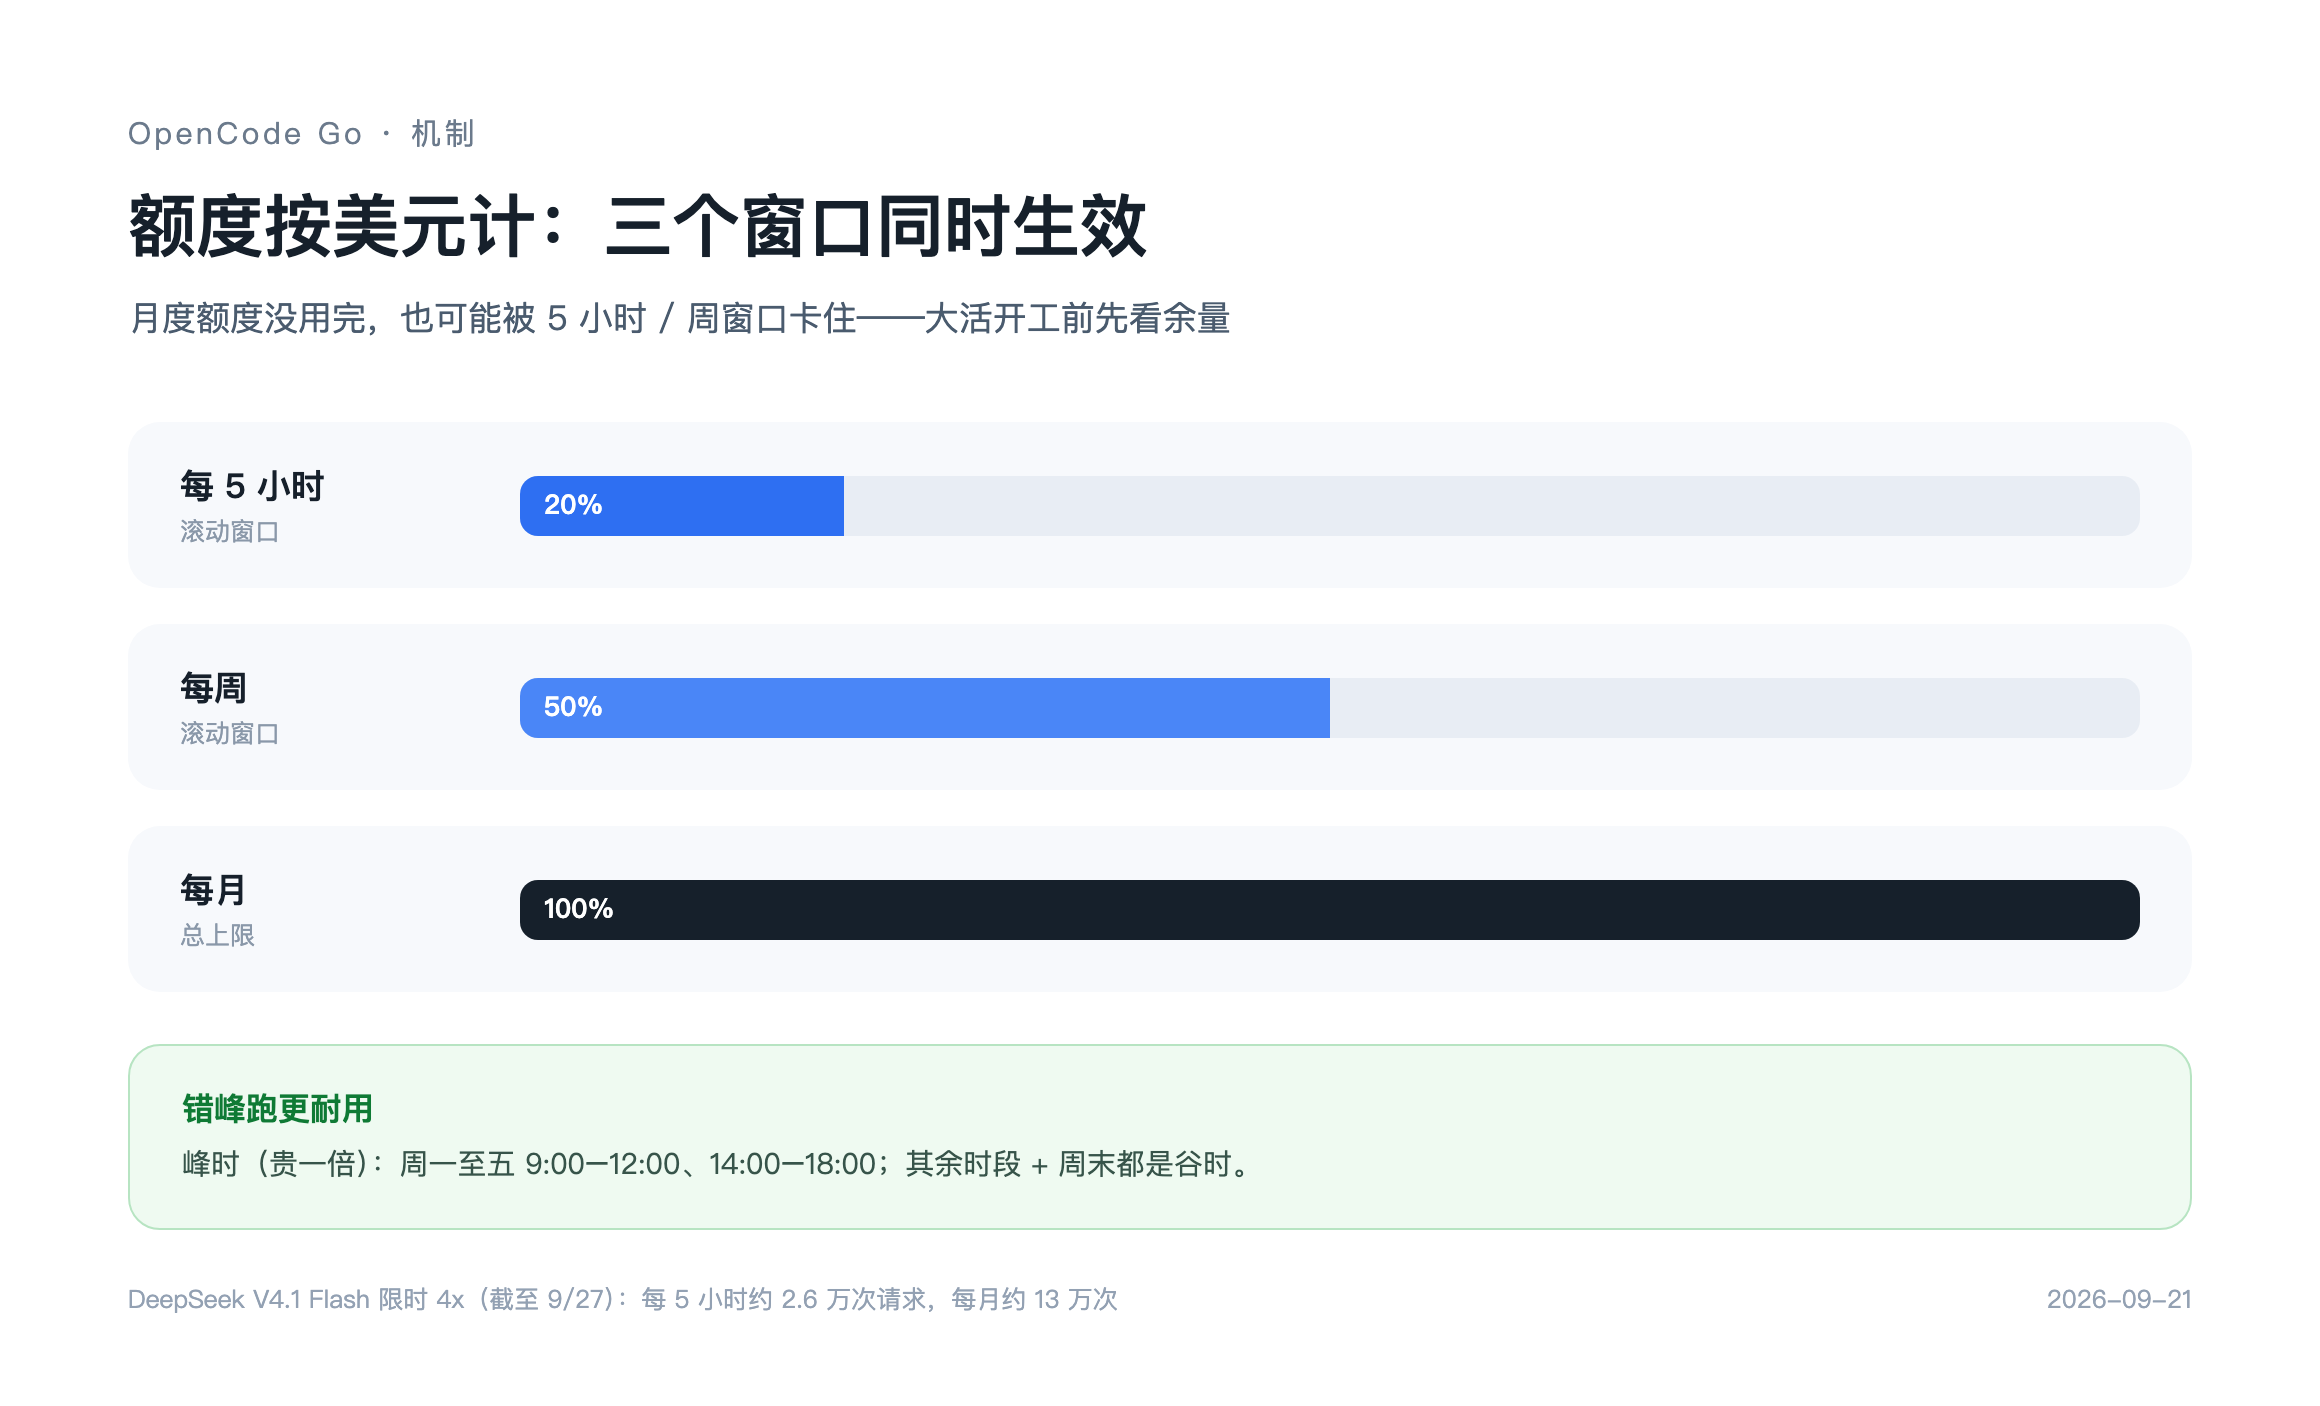Click the 滚动窗口 caption under 每 5 小时
Image resolution: width=2320 pixels, height=1406 pixels.
pyautogui.click(x=230, y=532)
